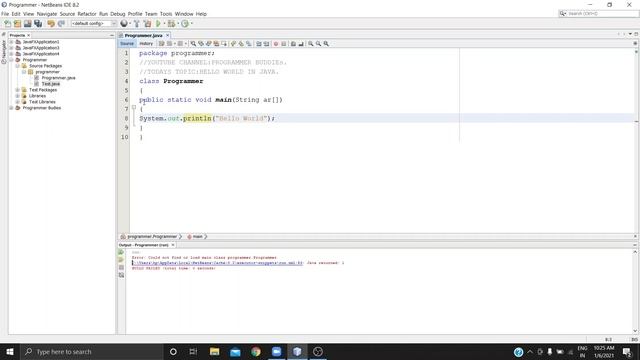
Task: Open File Explorer from the taskbar
Action: [x=214, y=351]
